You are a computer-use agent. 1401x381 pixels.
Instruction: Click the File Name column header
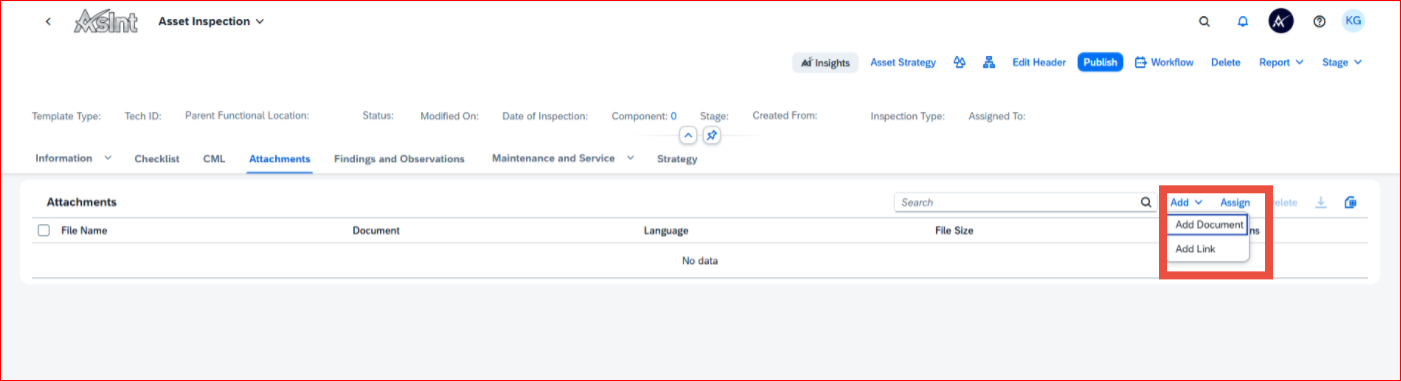pyautogui.click(x=84, y=230)
